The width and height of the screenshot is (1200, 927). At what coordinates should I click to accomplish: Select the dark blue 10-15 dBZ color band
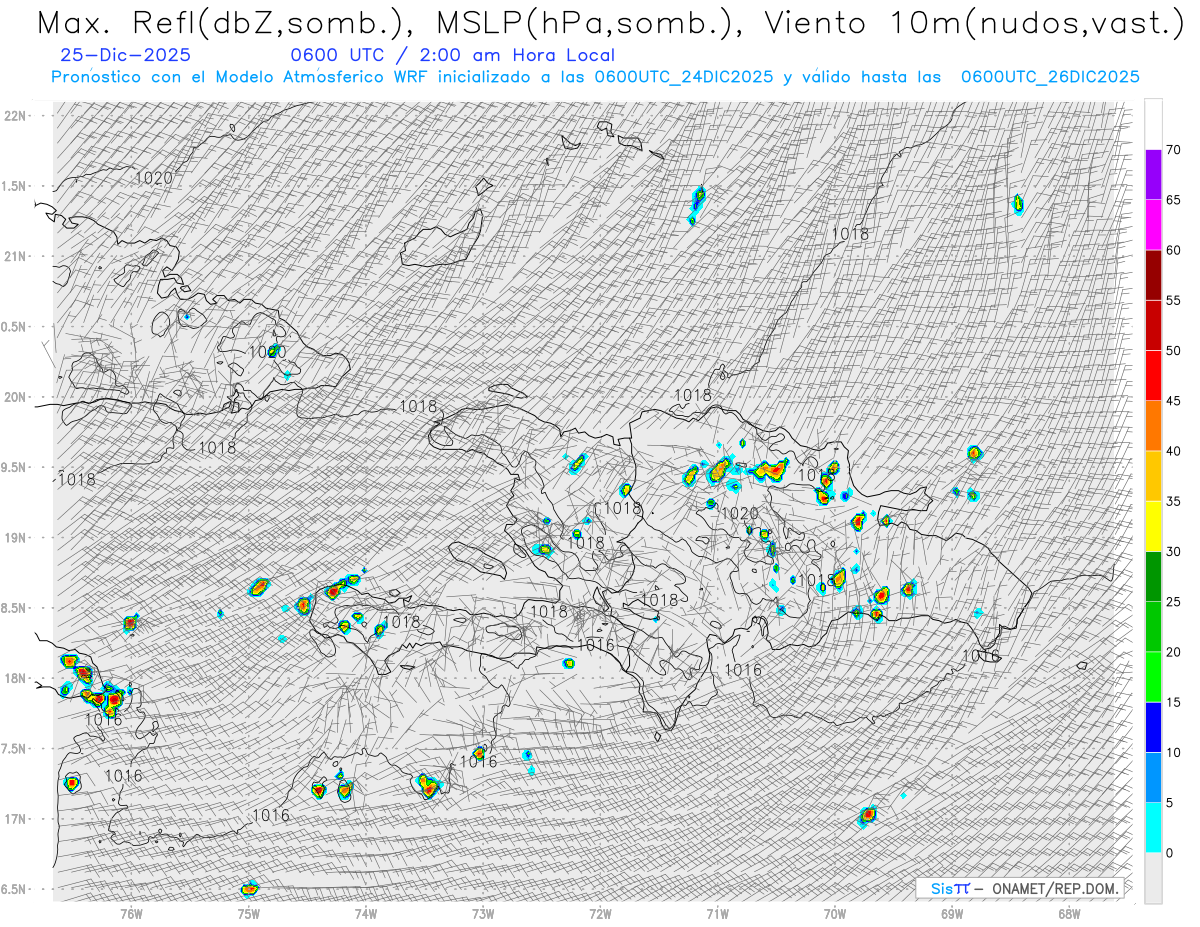[x=1153, y=727]
